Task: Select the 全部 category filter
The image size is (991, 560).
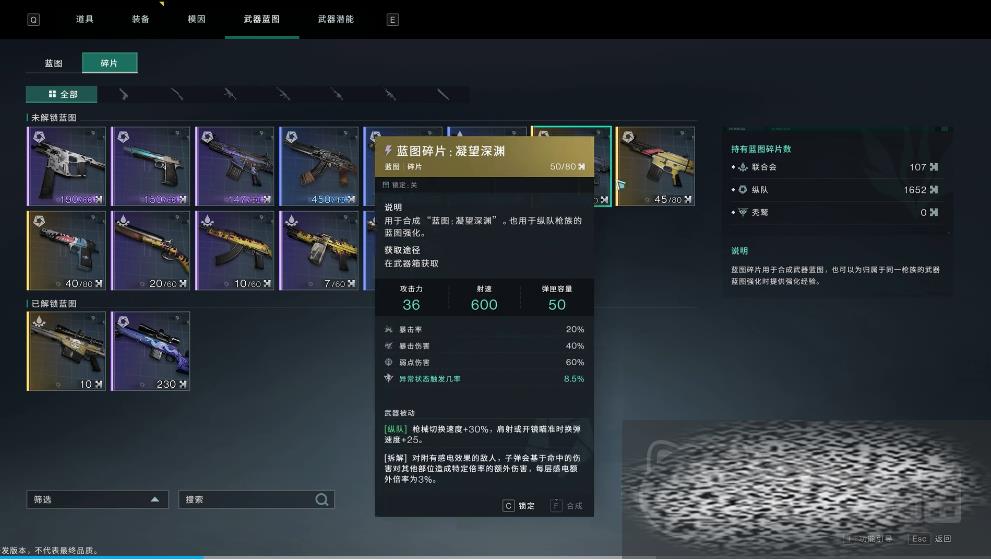Action: [62, 95]
